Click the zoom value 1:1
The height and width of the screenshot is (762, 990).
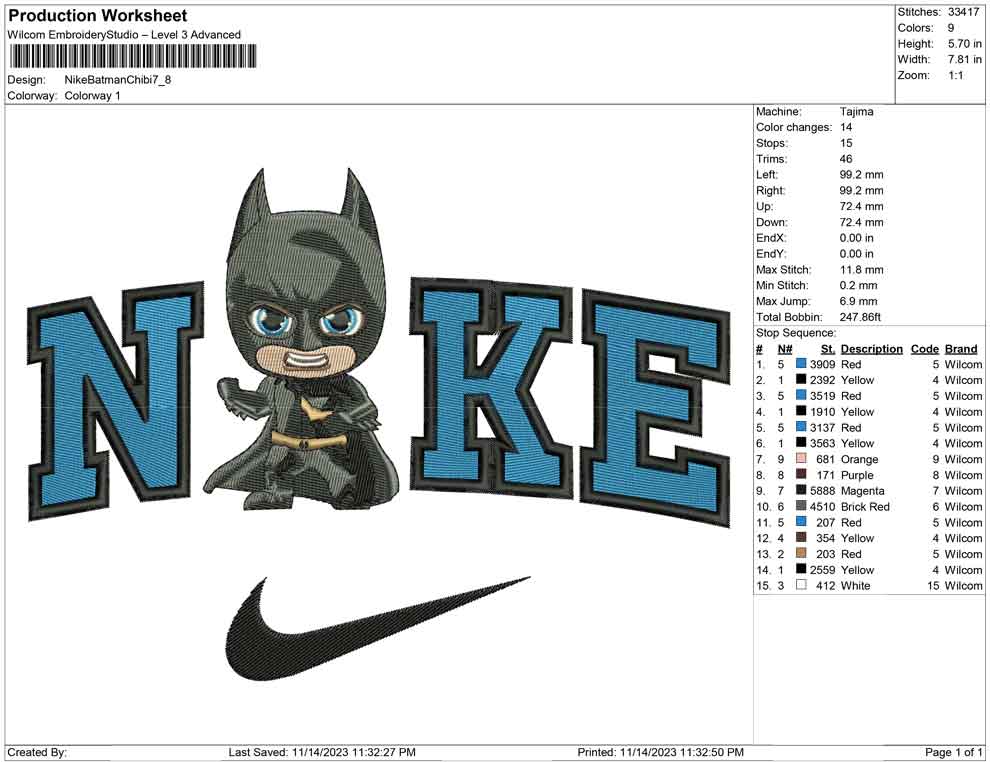tap(955, 75)
